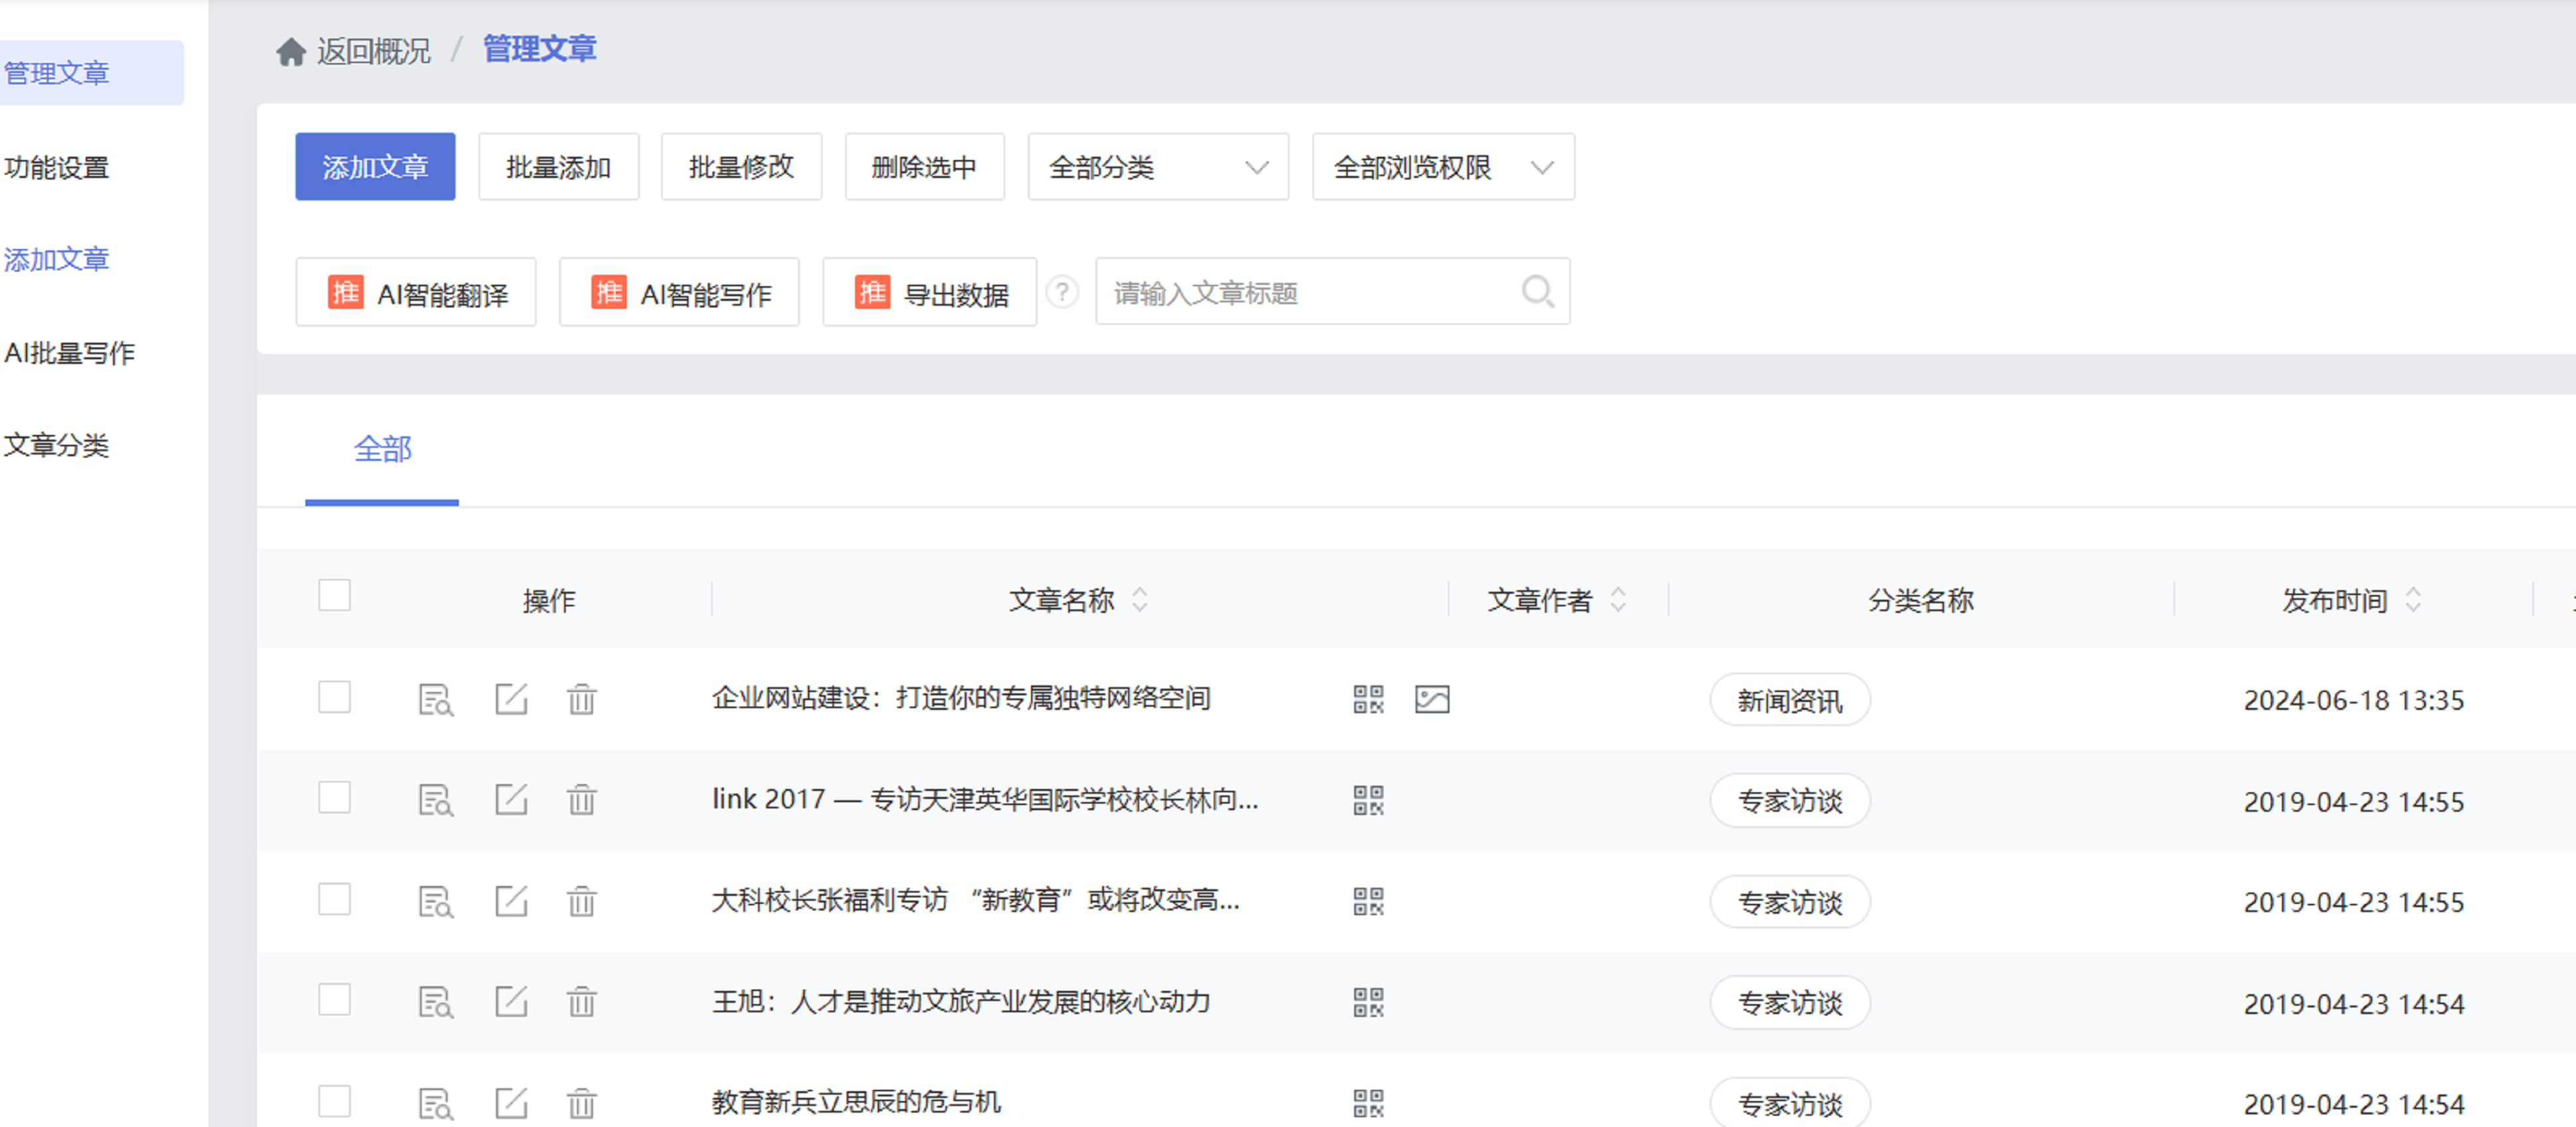
Task: Sort by 发布时间 column arrows
Action: click(2412, 600)
